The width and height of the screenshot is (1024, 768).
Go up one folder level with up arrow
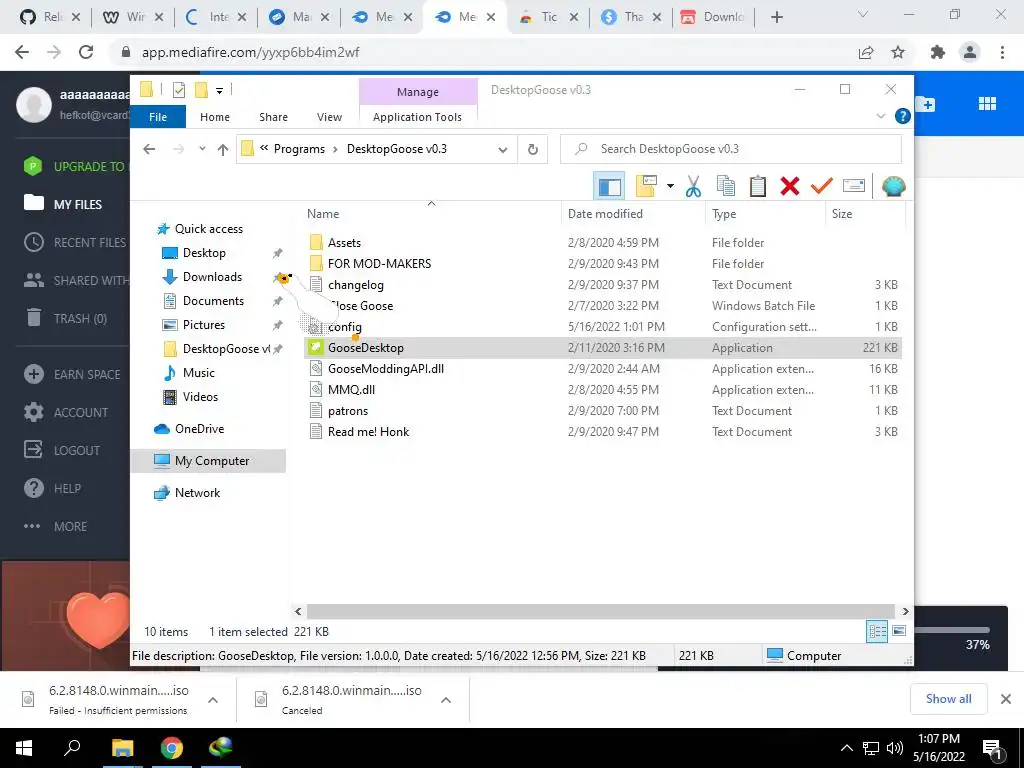[223, 150]
